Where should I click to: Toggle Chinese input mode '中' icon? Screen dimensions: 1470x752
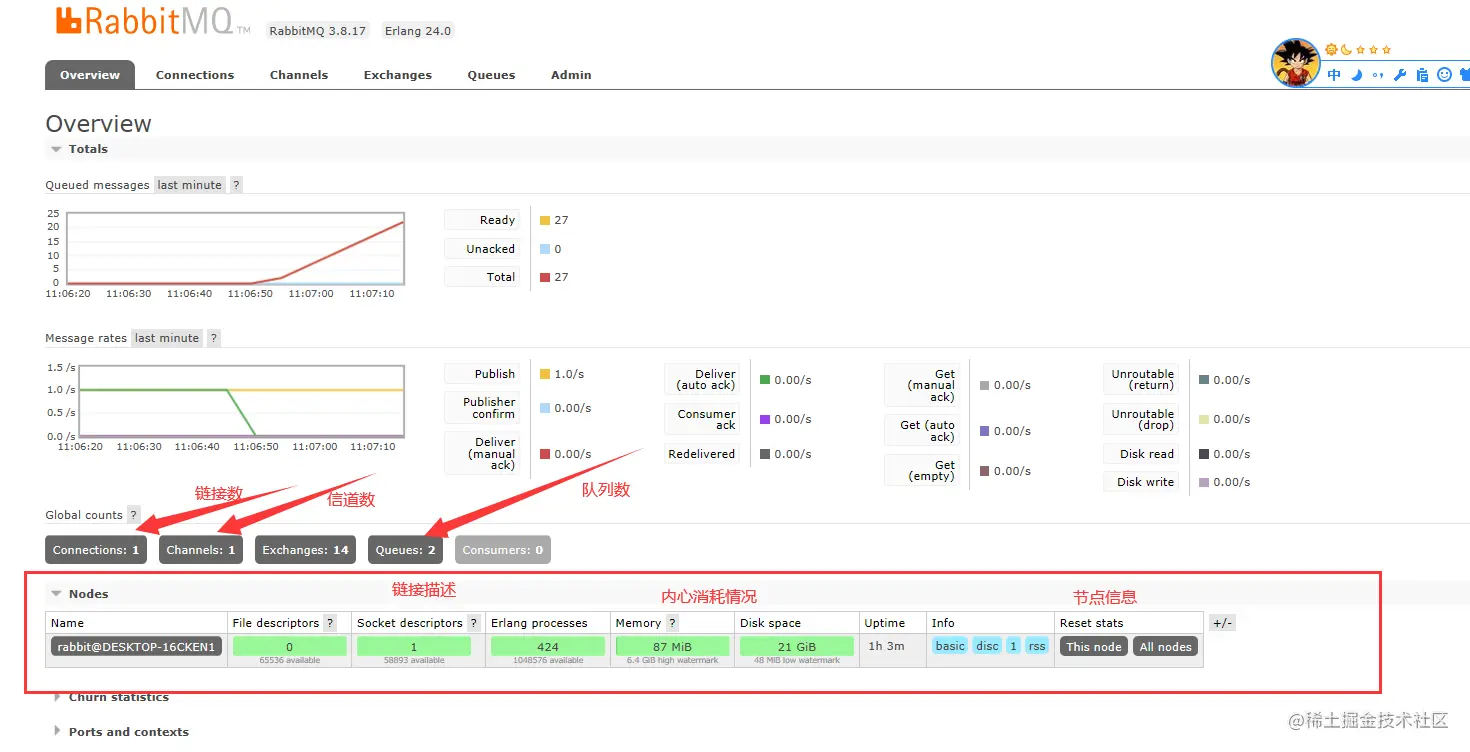tap(1334, 75)
